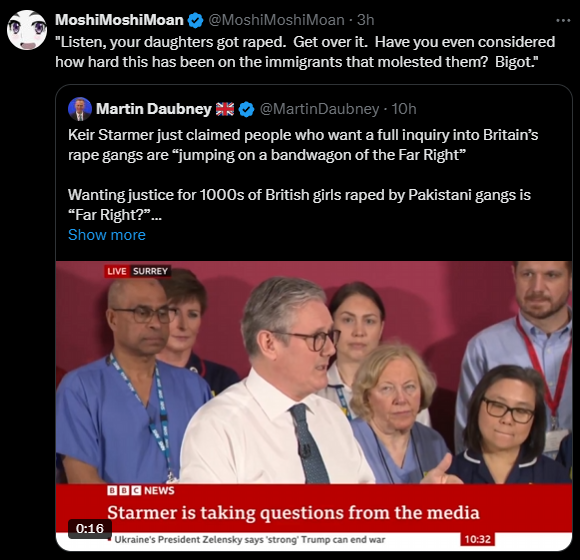Click Martin Daubney's small profile avatar
The width and height of the screenshot is (580, 560).
[80, 109]
